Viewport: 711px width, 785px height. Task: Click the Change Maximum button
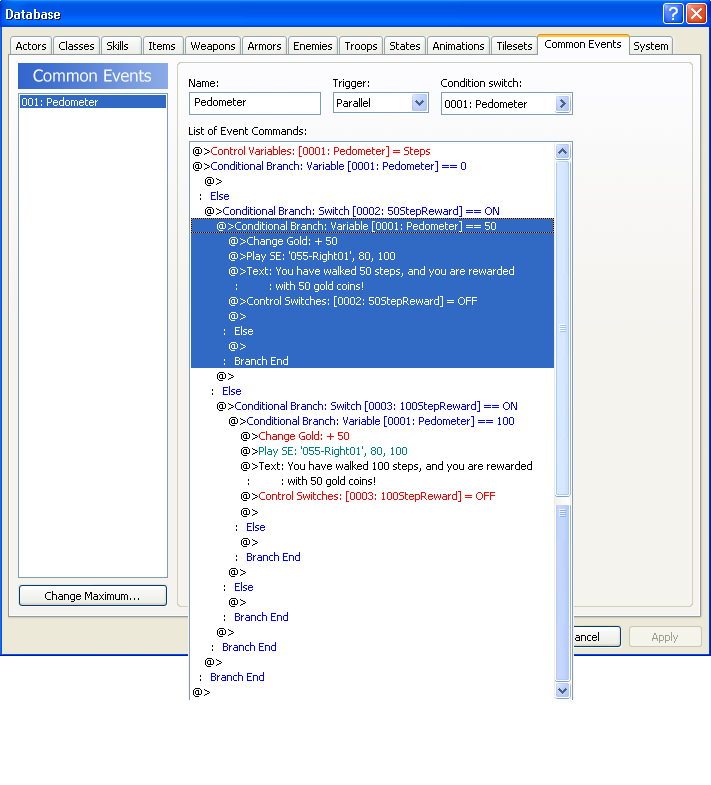(x=93, y=596)
